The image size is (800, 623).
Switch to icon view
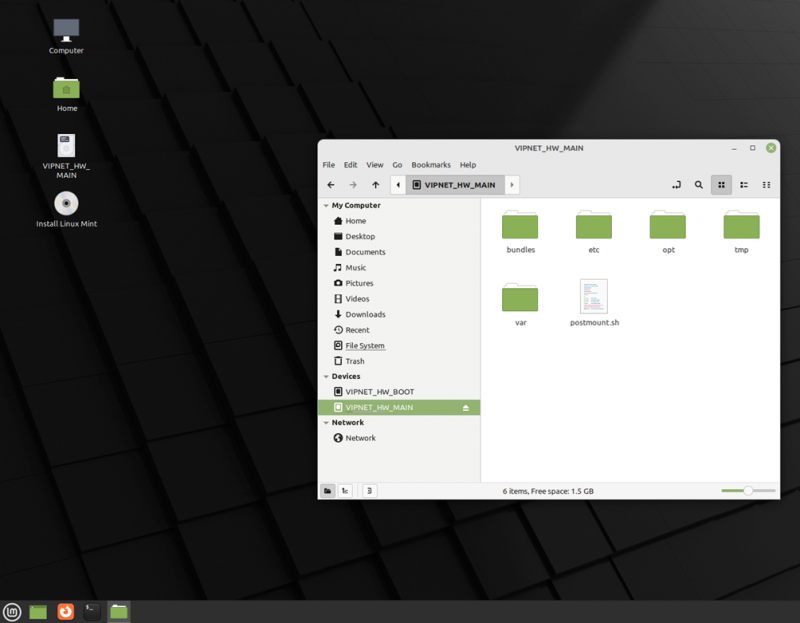[721, 185]
